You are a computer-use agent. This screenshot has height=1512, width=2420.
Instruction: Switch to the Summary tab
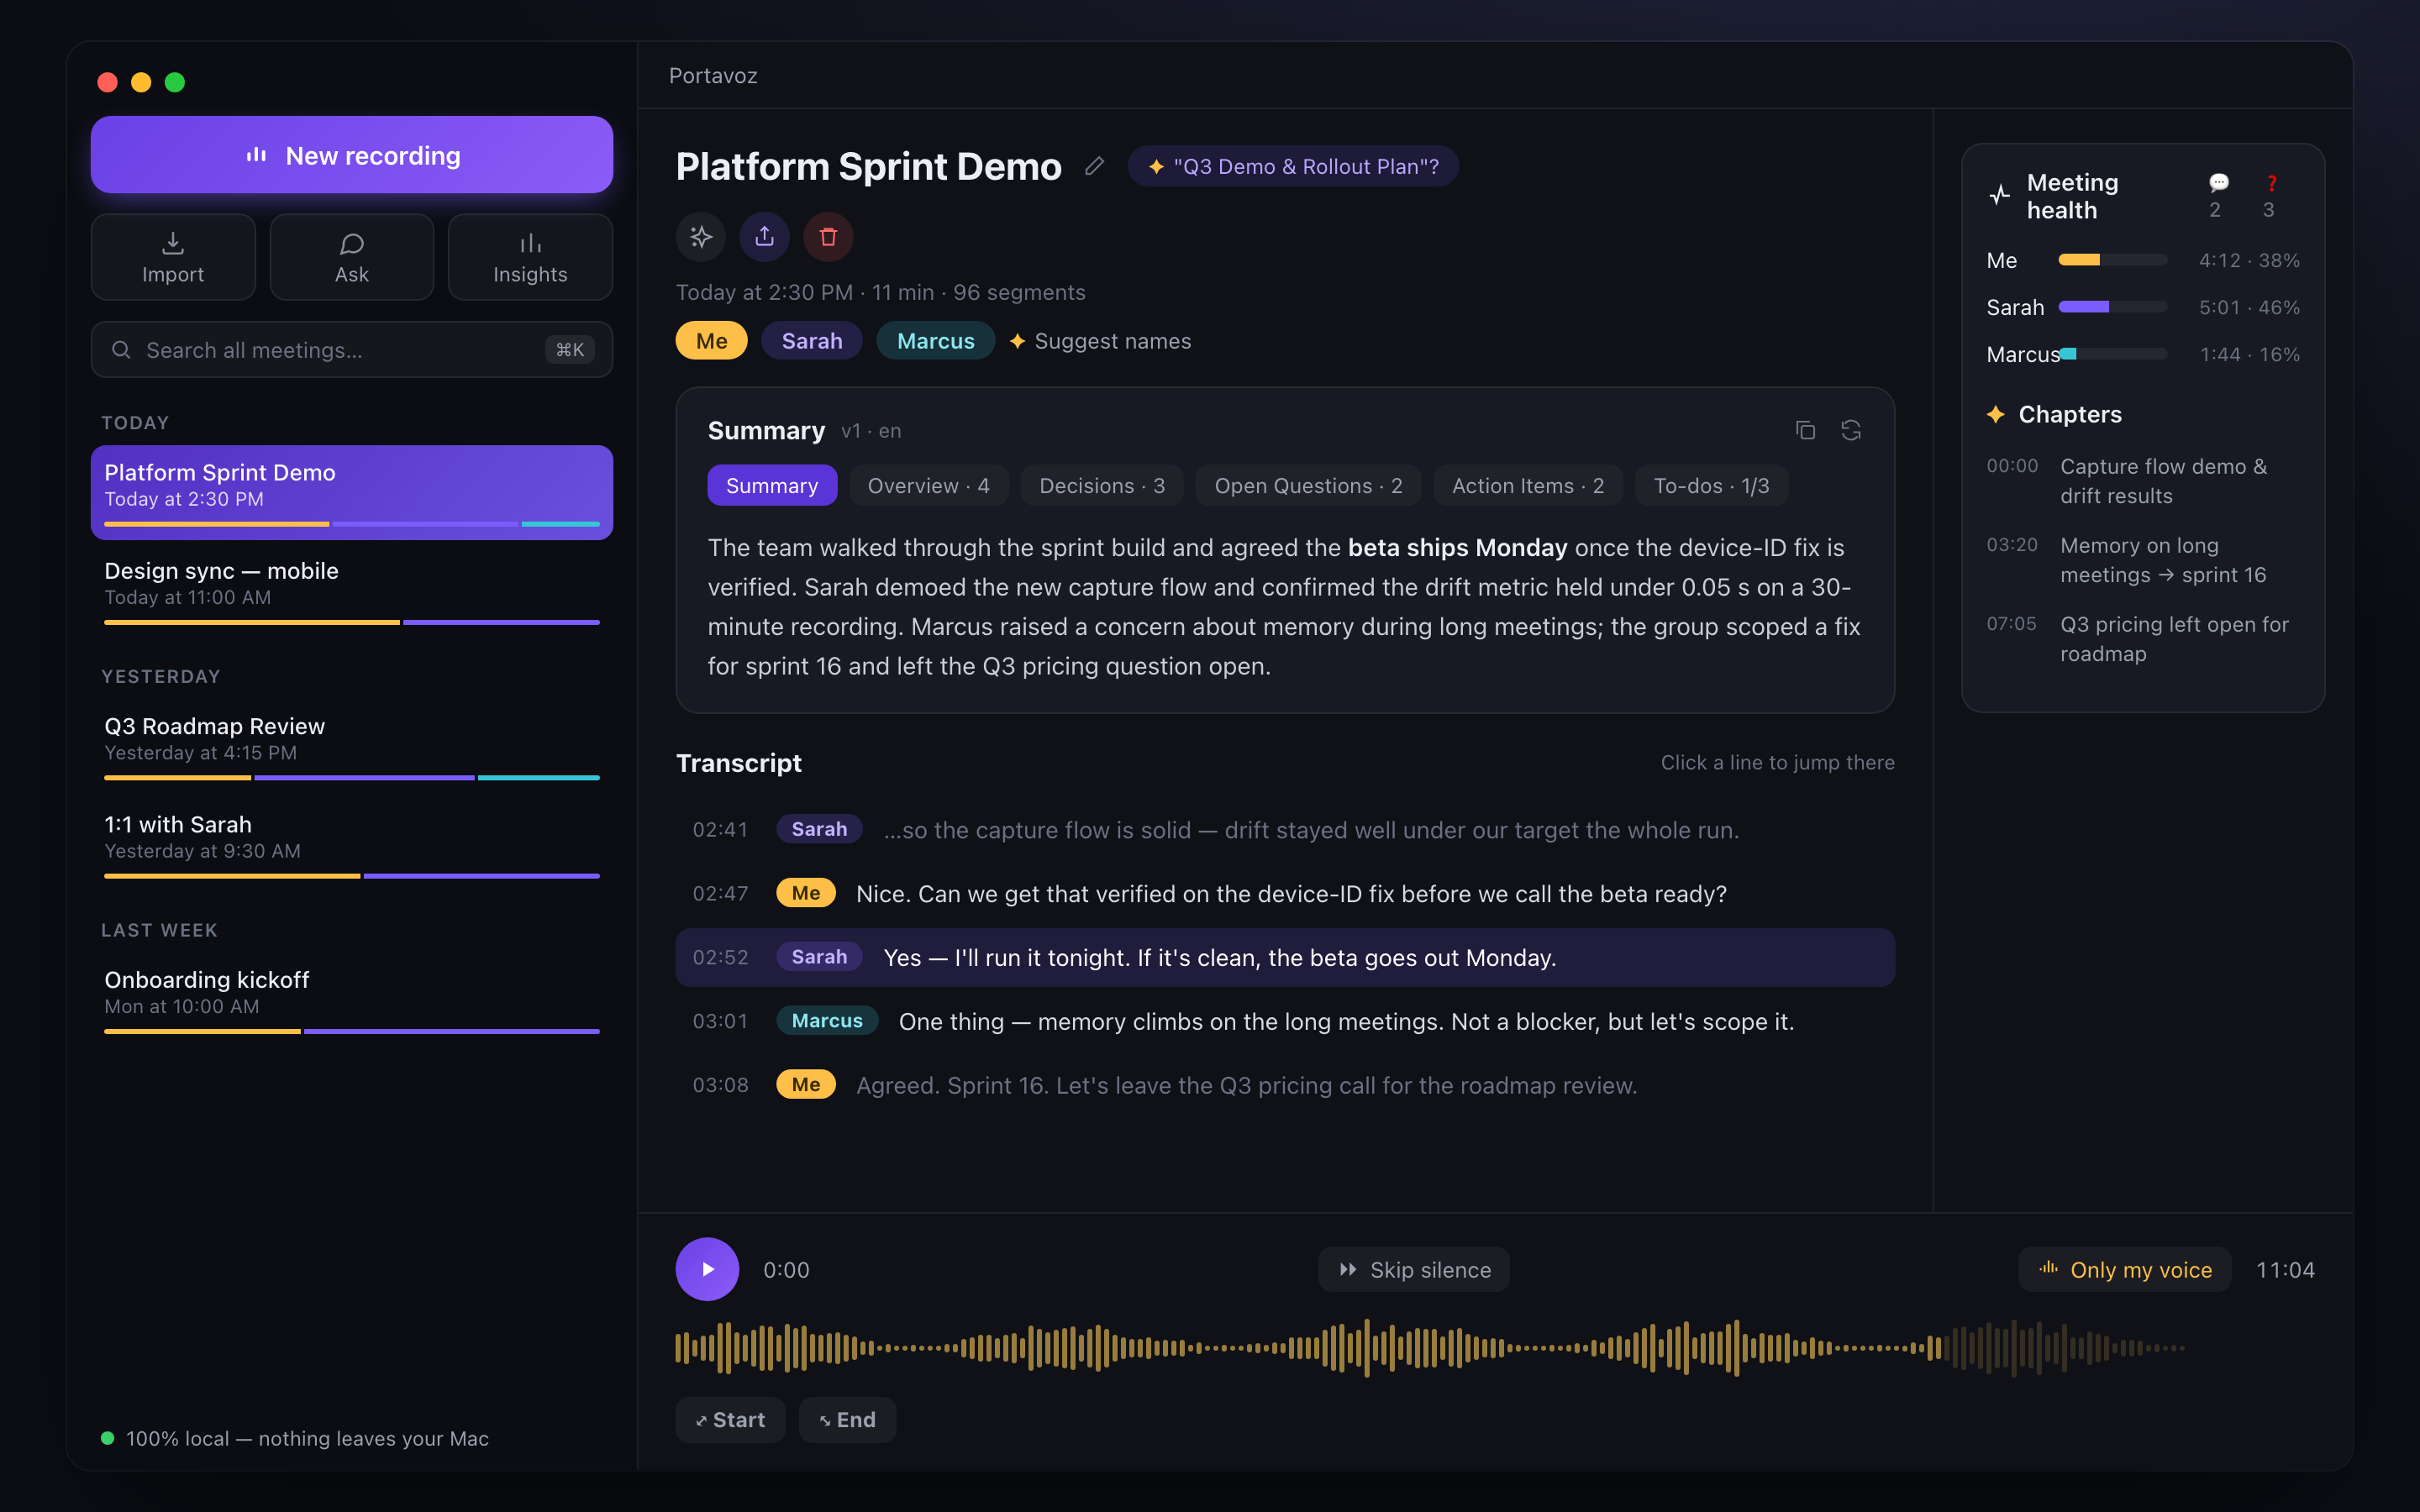[x=772, y=486]
